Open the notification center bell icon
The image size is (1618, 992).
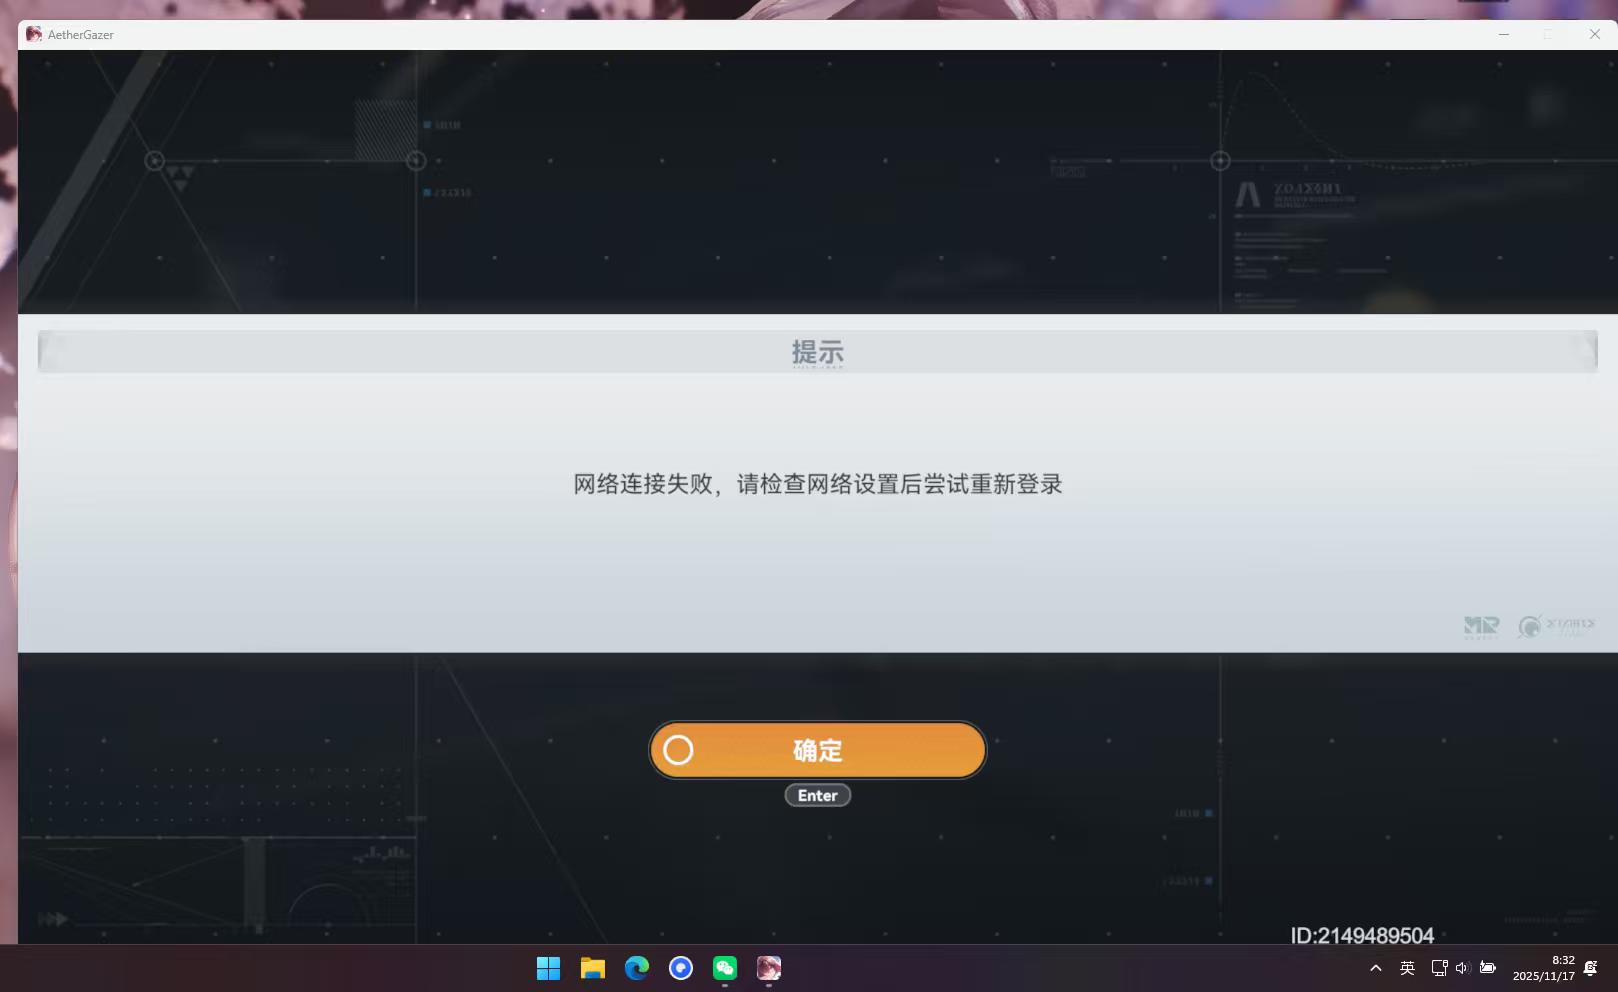click(1591, 968)
